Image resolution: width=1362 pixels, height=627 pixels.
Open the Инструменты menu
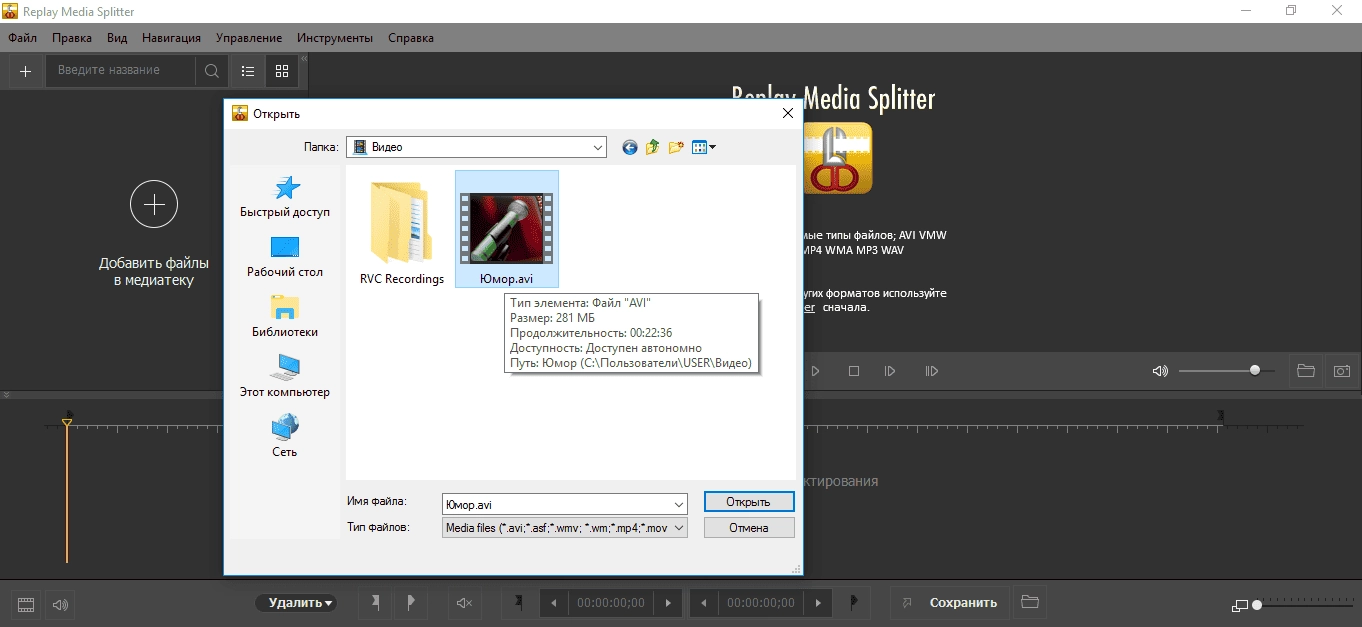(335, 38)
